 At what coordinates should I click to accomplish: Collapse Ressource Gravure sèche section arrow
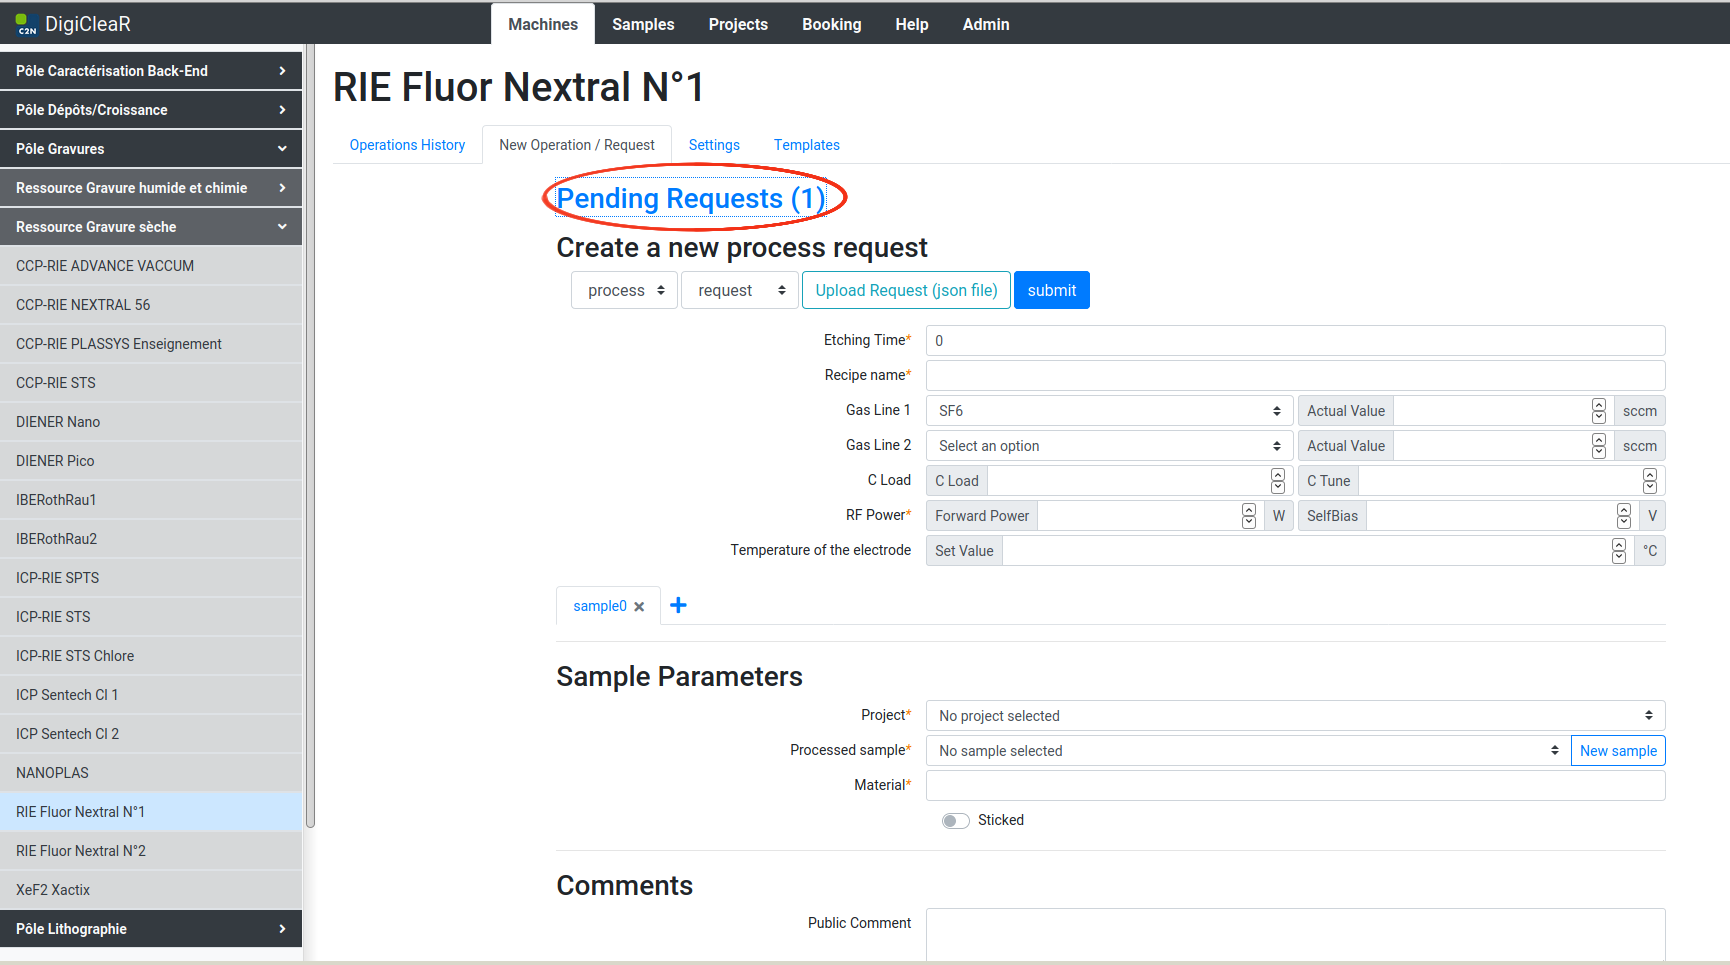click(282, 227)
